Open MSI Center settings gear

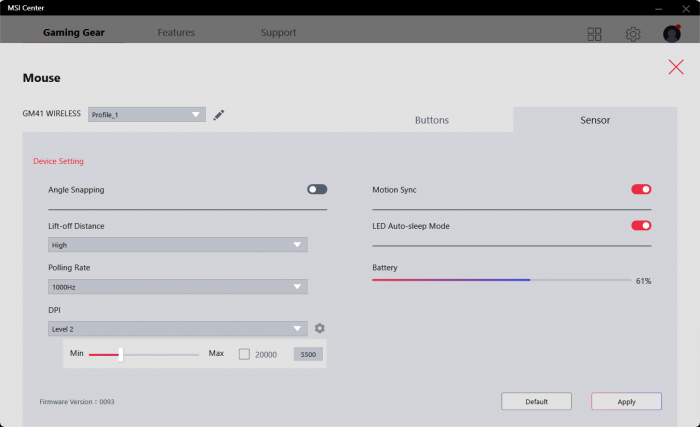coord(633,34)
